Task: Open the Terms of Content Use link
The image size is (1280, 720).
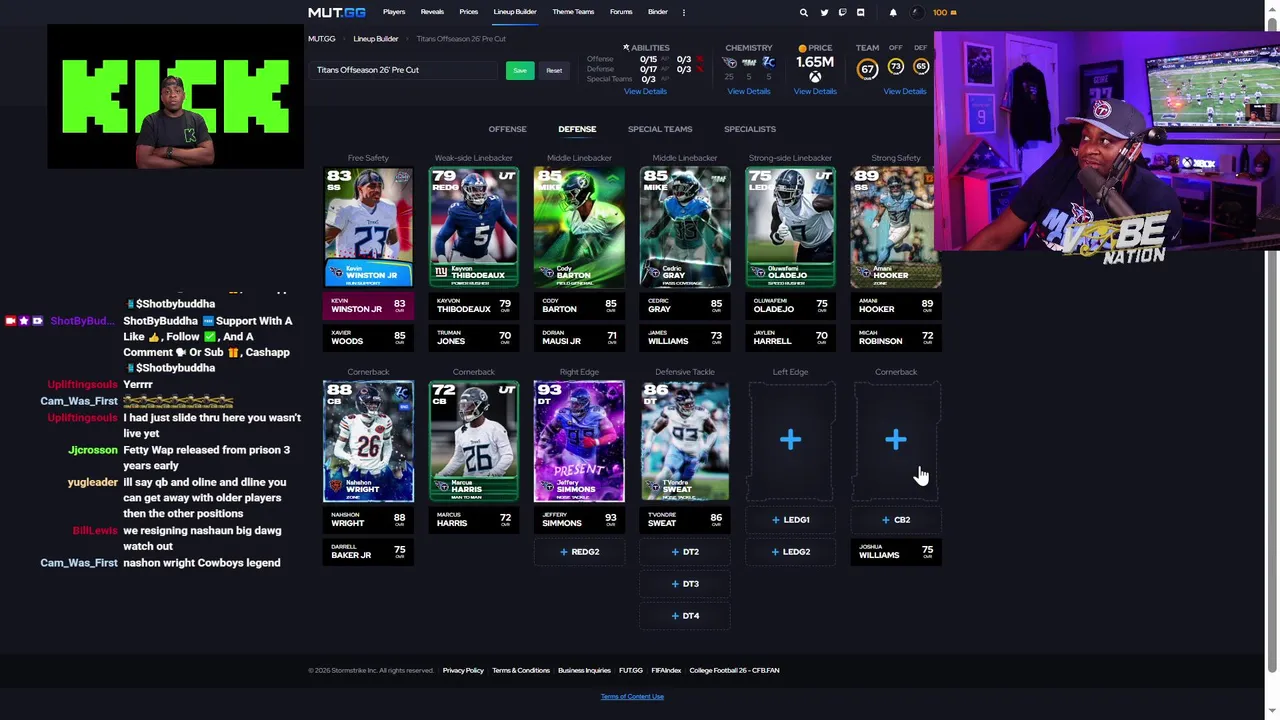Action: [632, 696]
